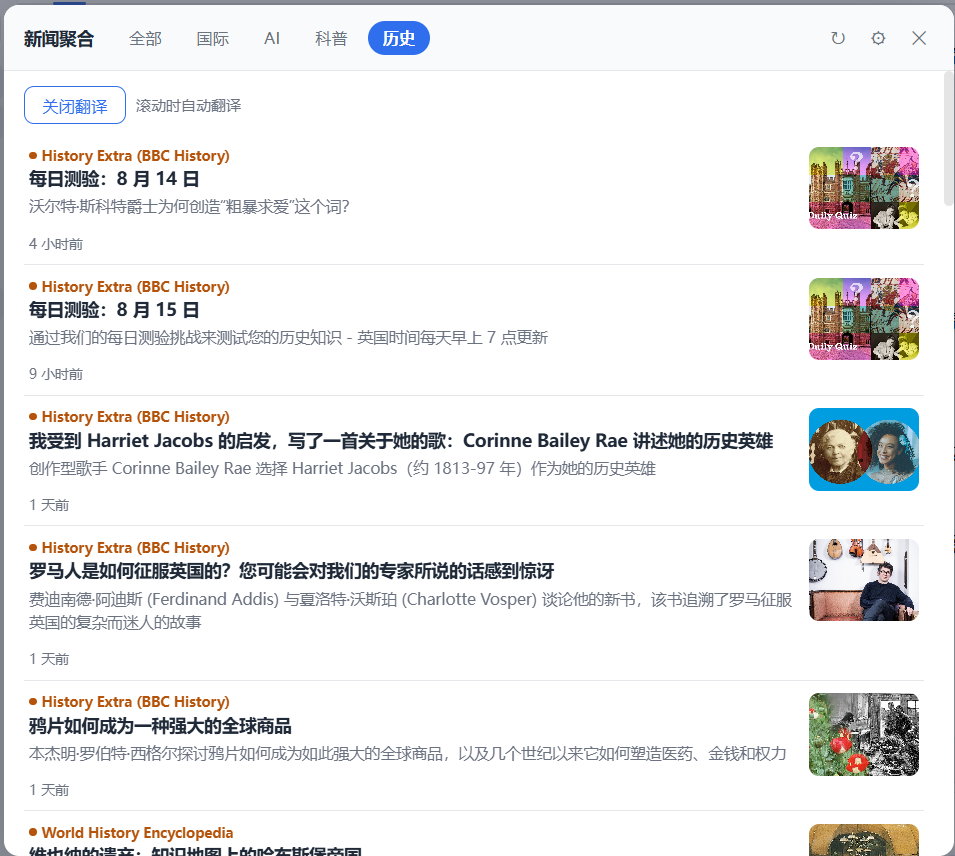Click the opium poppies thumbnail
Screen dimensions: 955x856
(x=864, y=734)
